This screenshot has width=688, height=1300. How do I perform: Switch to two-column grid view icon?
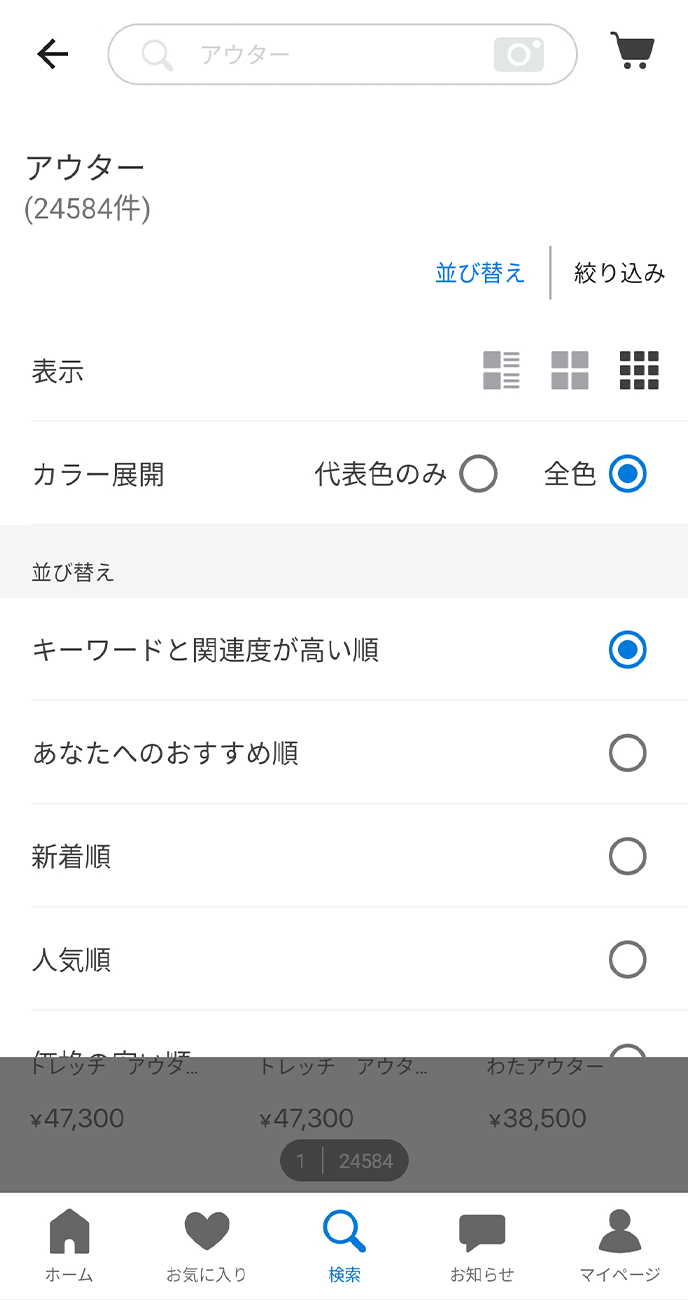pos(570,370)
